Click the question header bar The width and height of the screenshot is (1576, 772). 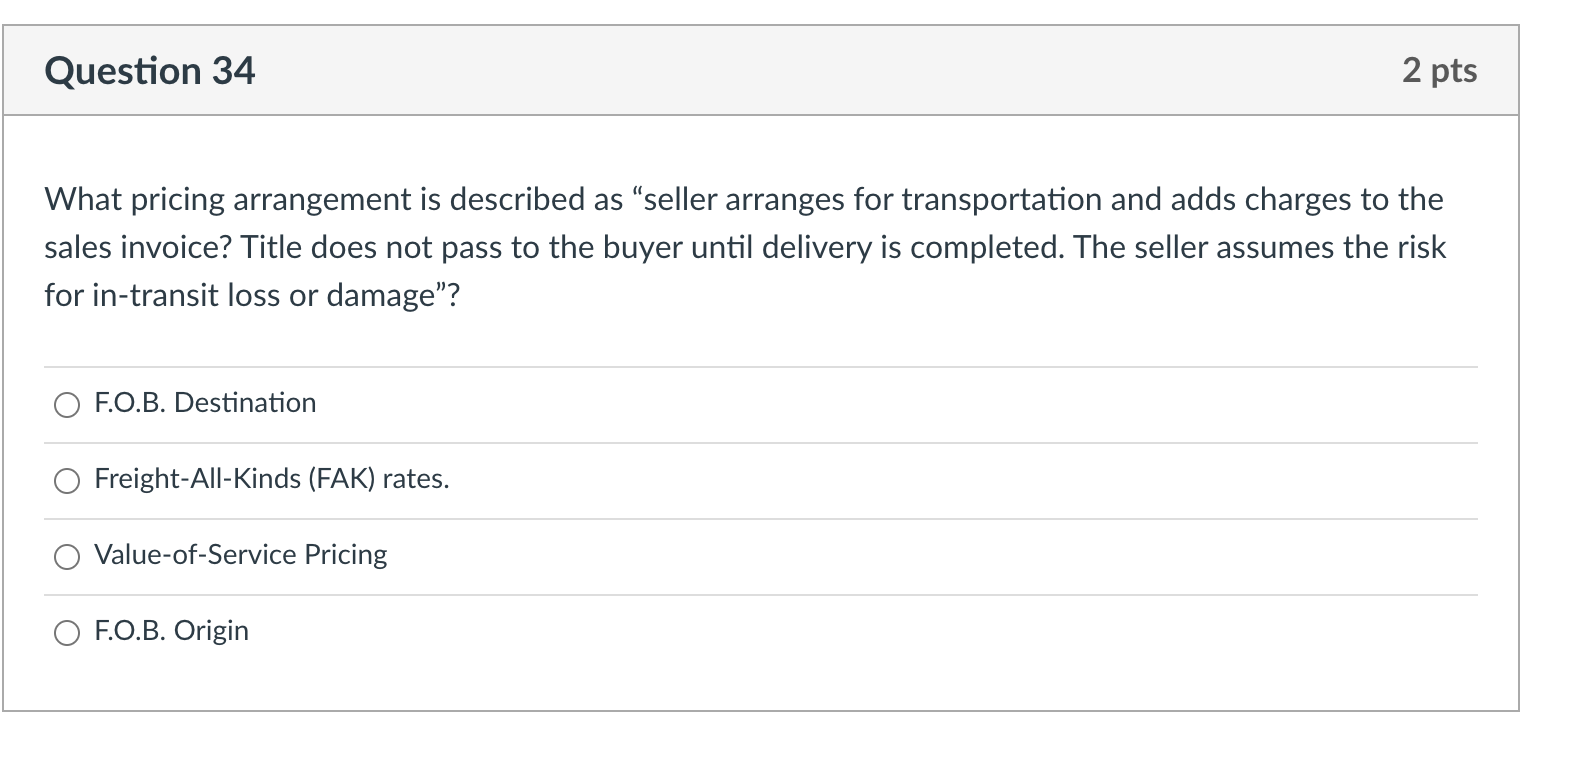(x=760, y=70)
